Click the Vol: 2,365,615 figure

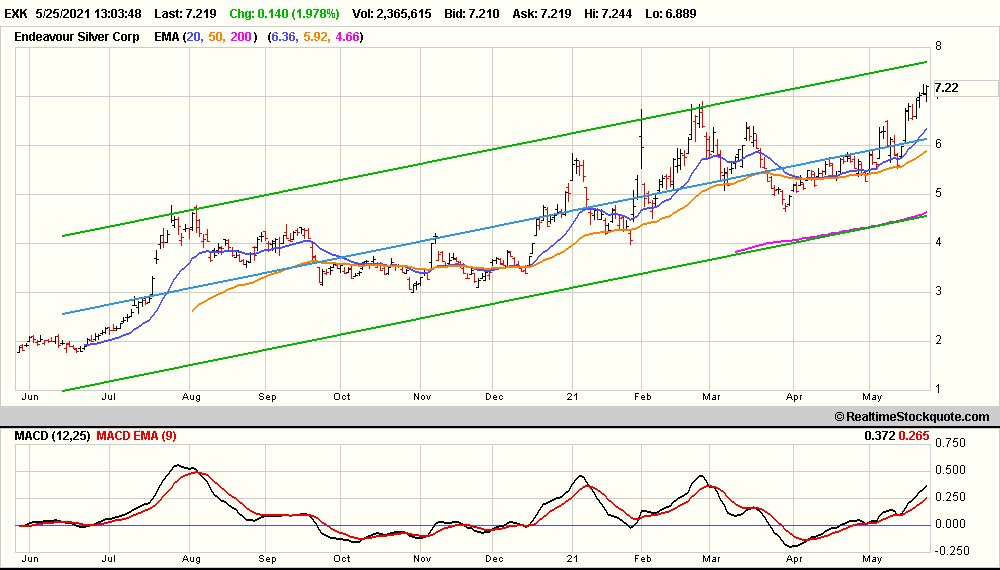point(390,13)
